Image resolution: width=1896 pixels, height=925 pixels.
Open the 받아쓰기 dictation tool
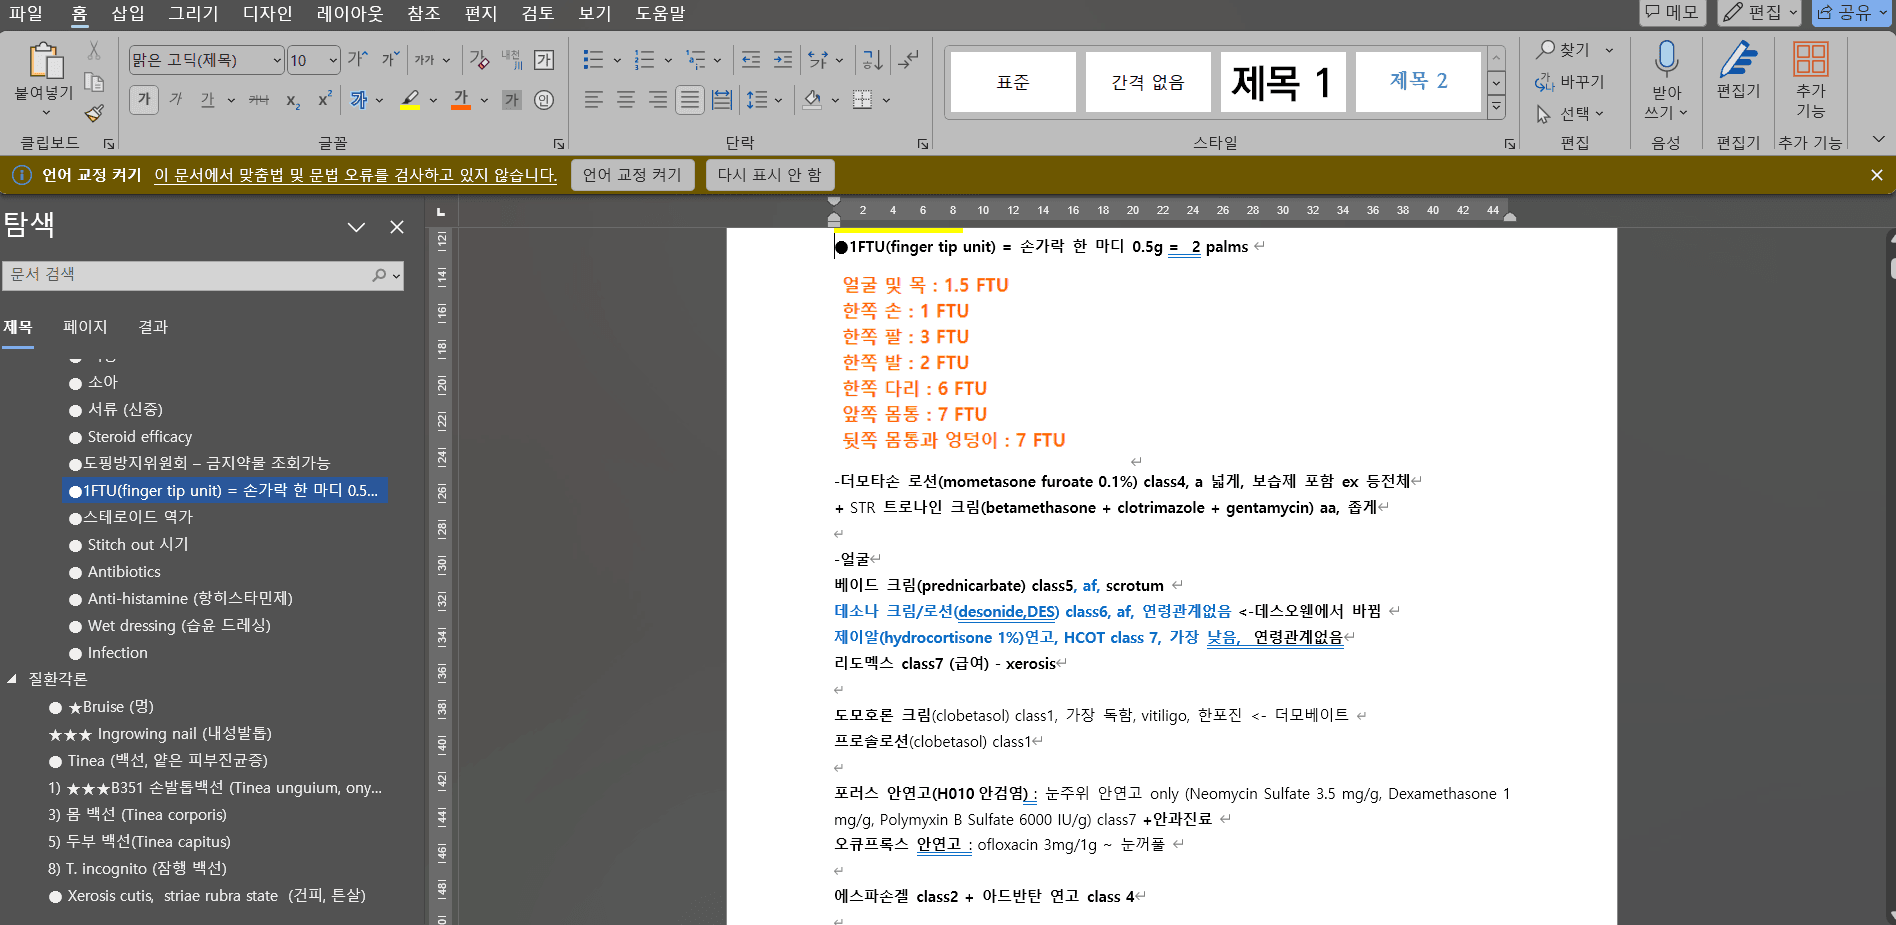(1665, 80)
